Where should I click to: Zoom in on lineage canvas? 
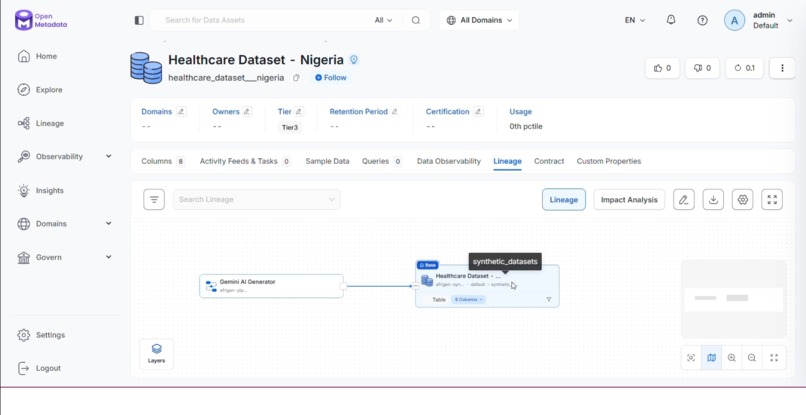(731, 358)
